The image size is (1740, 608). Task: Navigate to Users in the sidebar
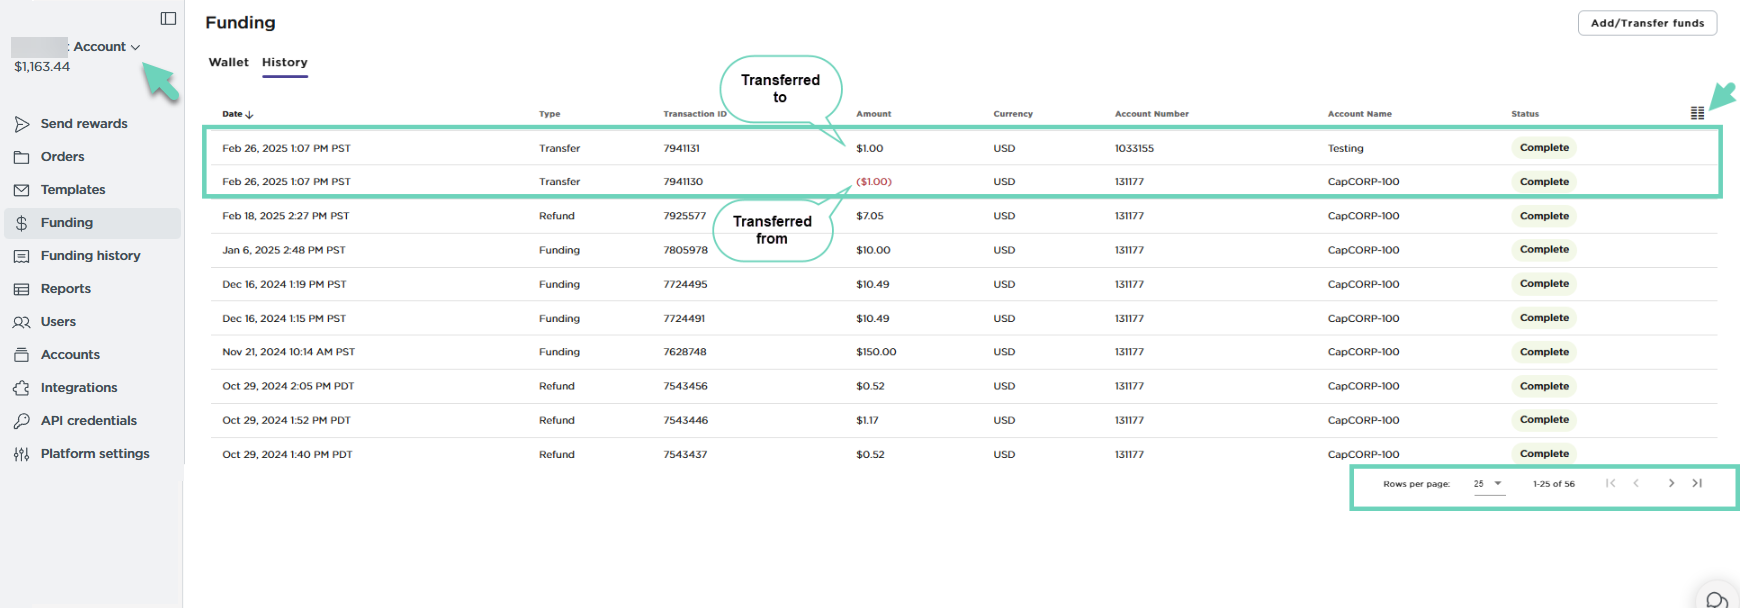[x=58, y=322]
